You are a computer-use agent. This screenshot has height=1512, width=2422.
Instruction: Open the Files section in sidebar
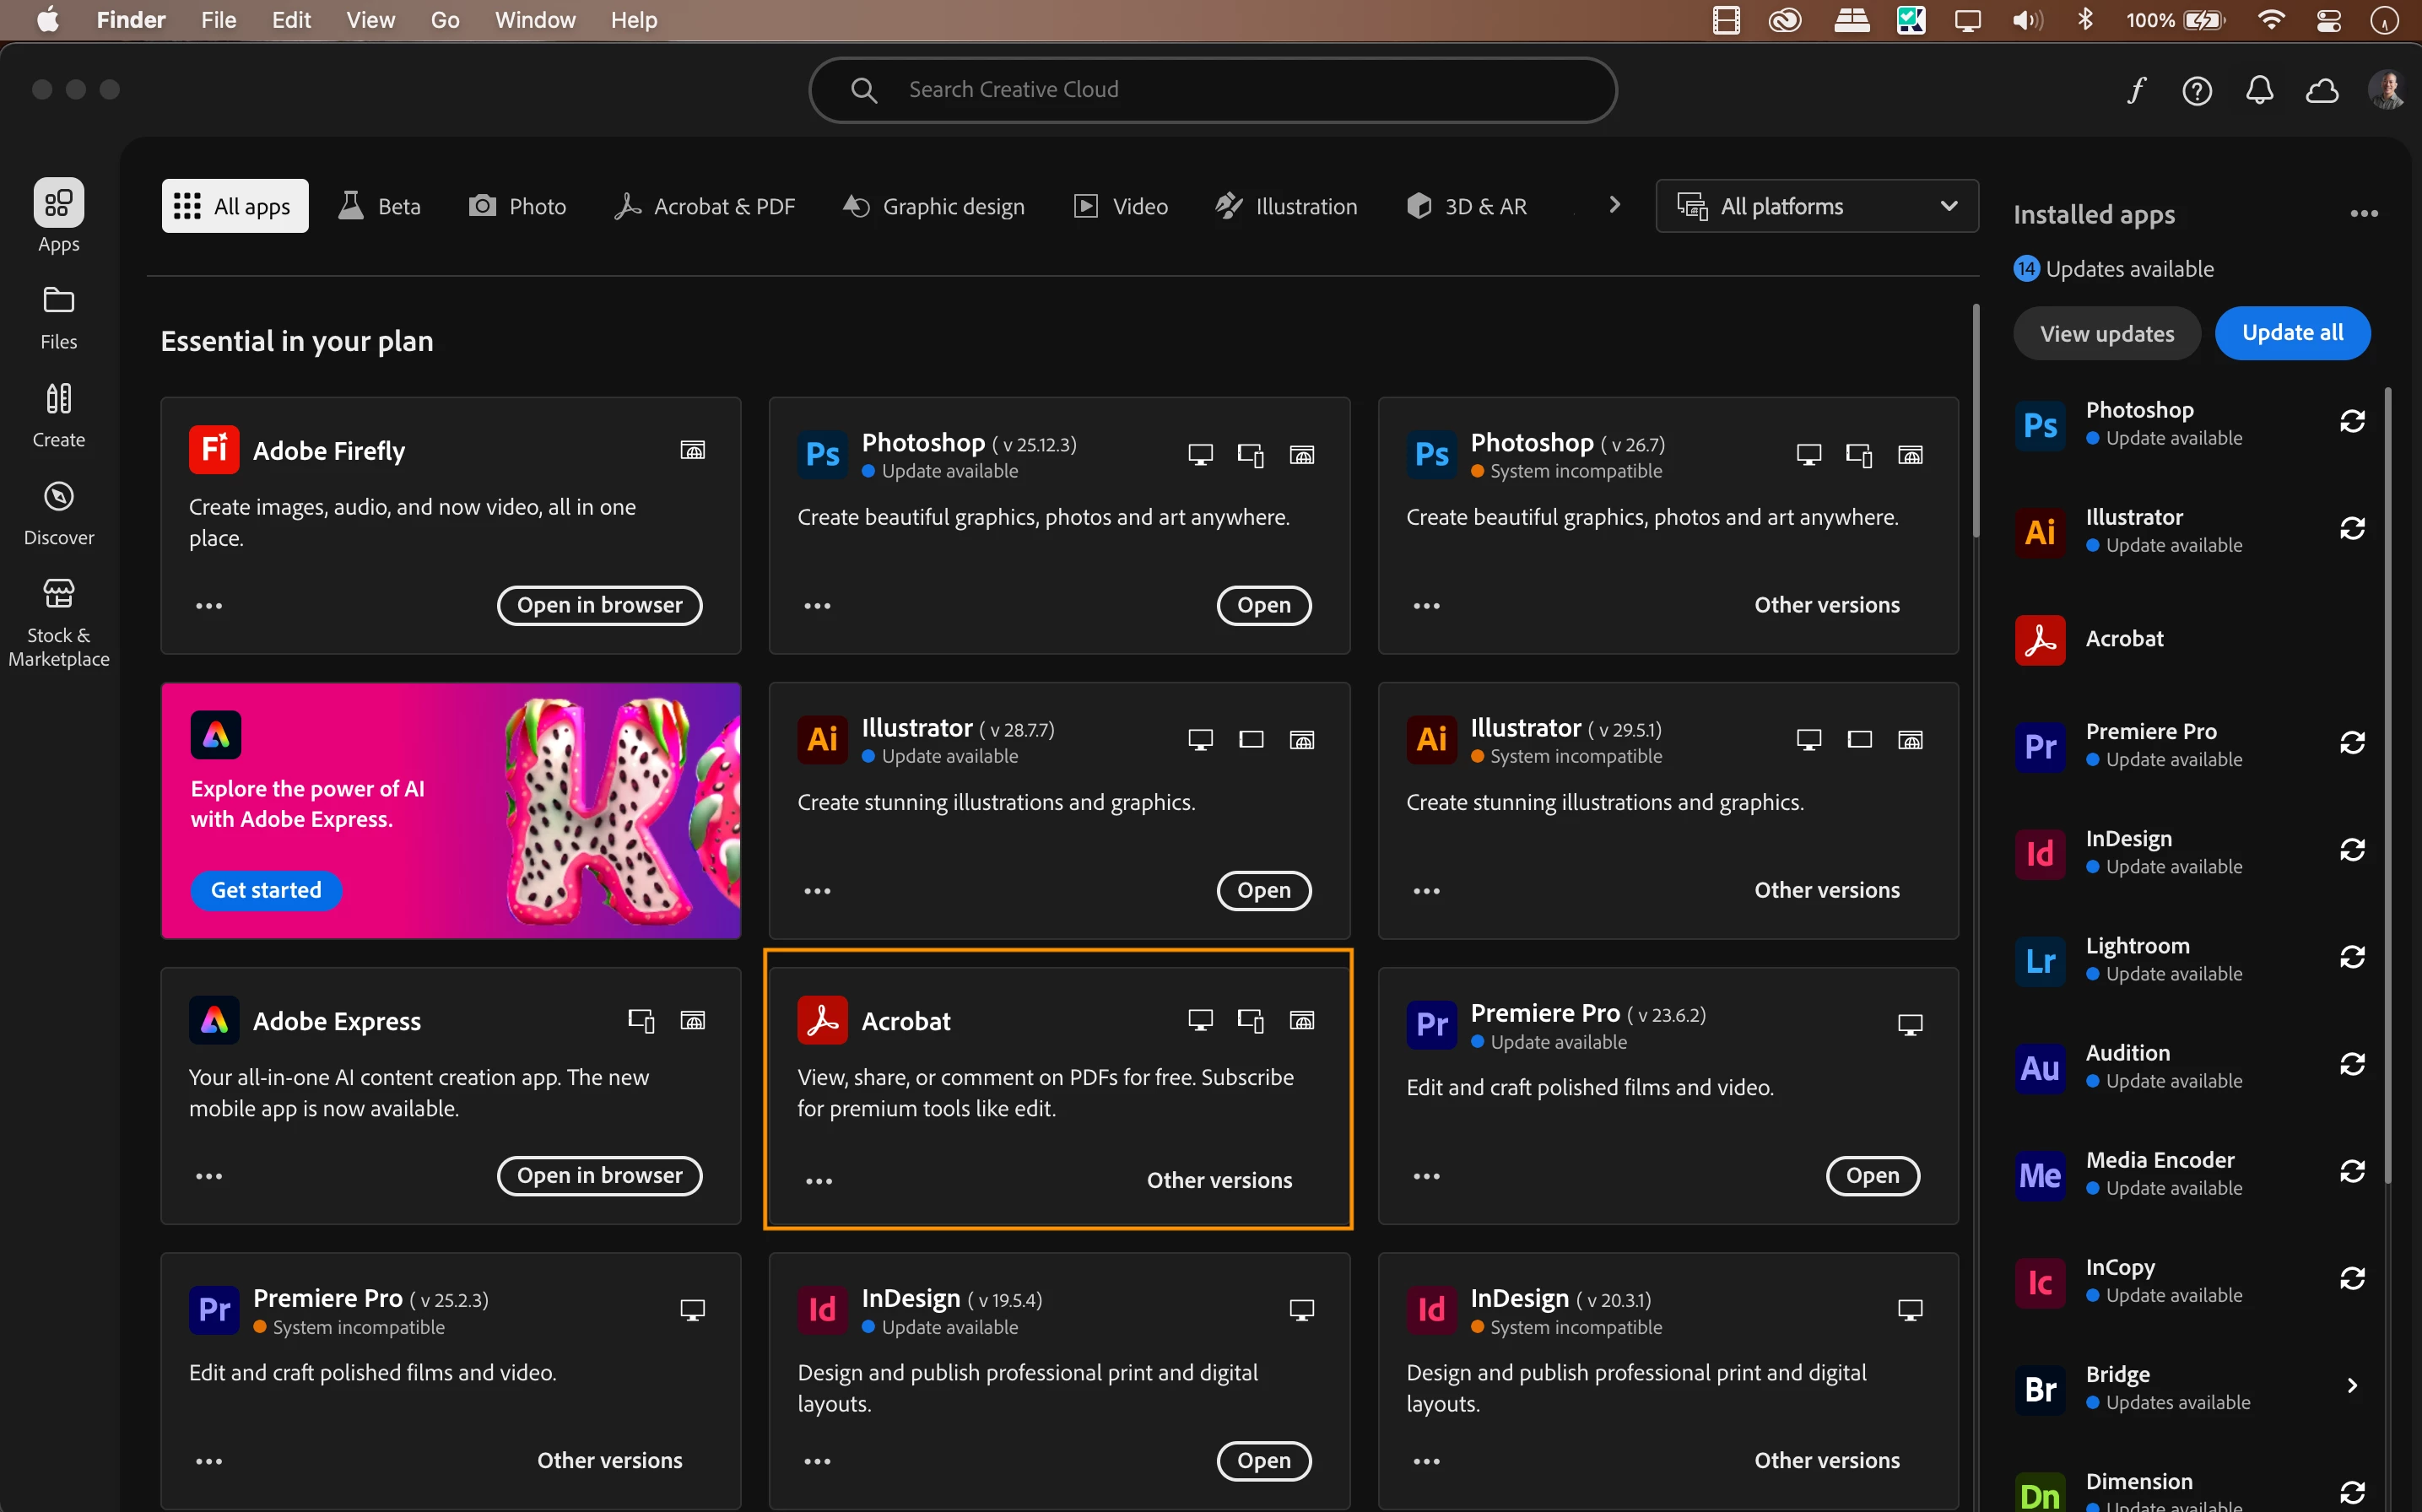(58, 317)
